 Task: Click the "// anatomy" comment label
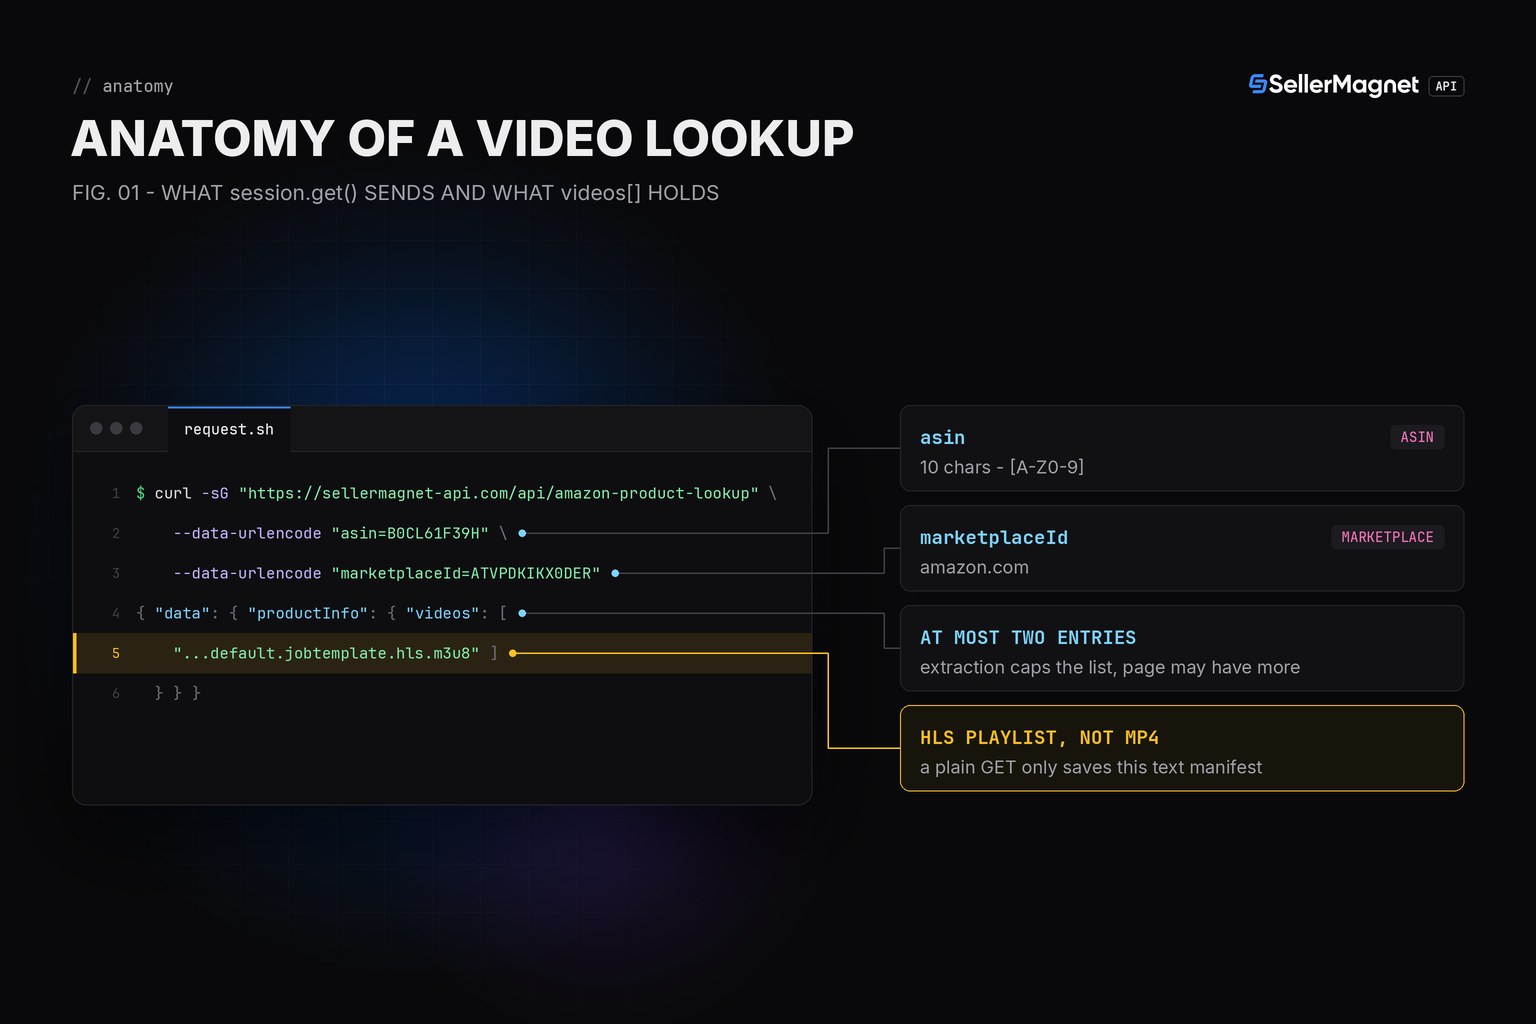[123, 86]
